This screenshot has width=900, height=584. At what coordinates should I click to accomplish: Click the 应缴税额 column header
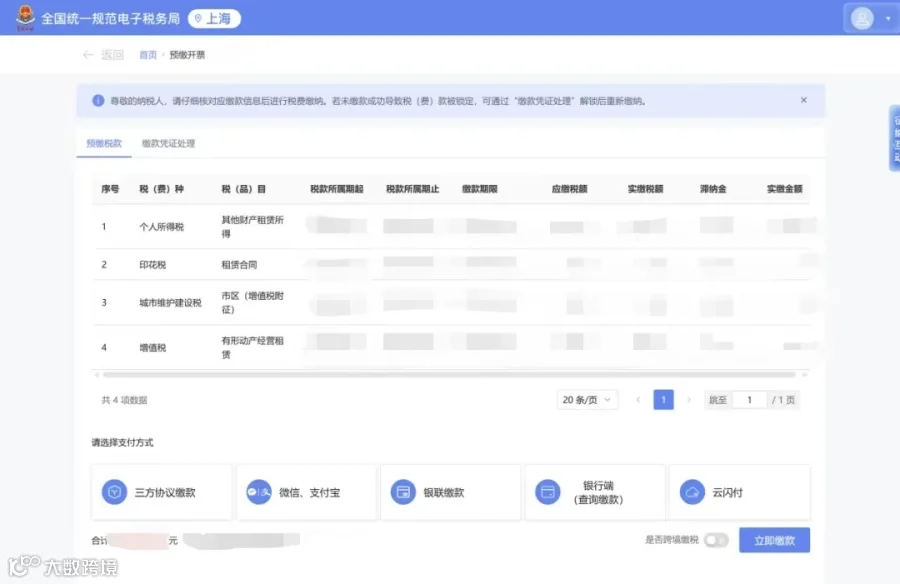[569, 189]
